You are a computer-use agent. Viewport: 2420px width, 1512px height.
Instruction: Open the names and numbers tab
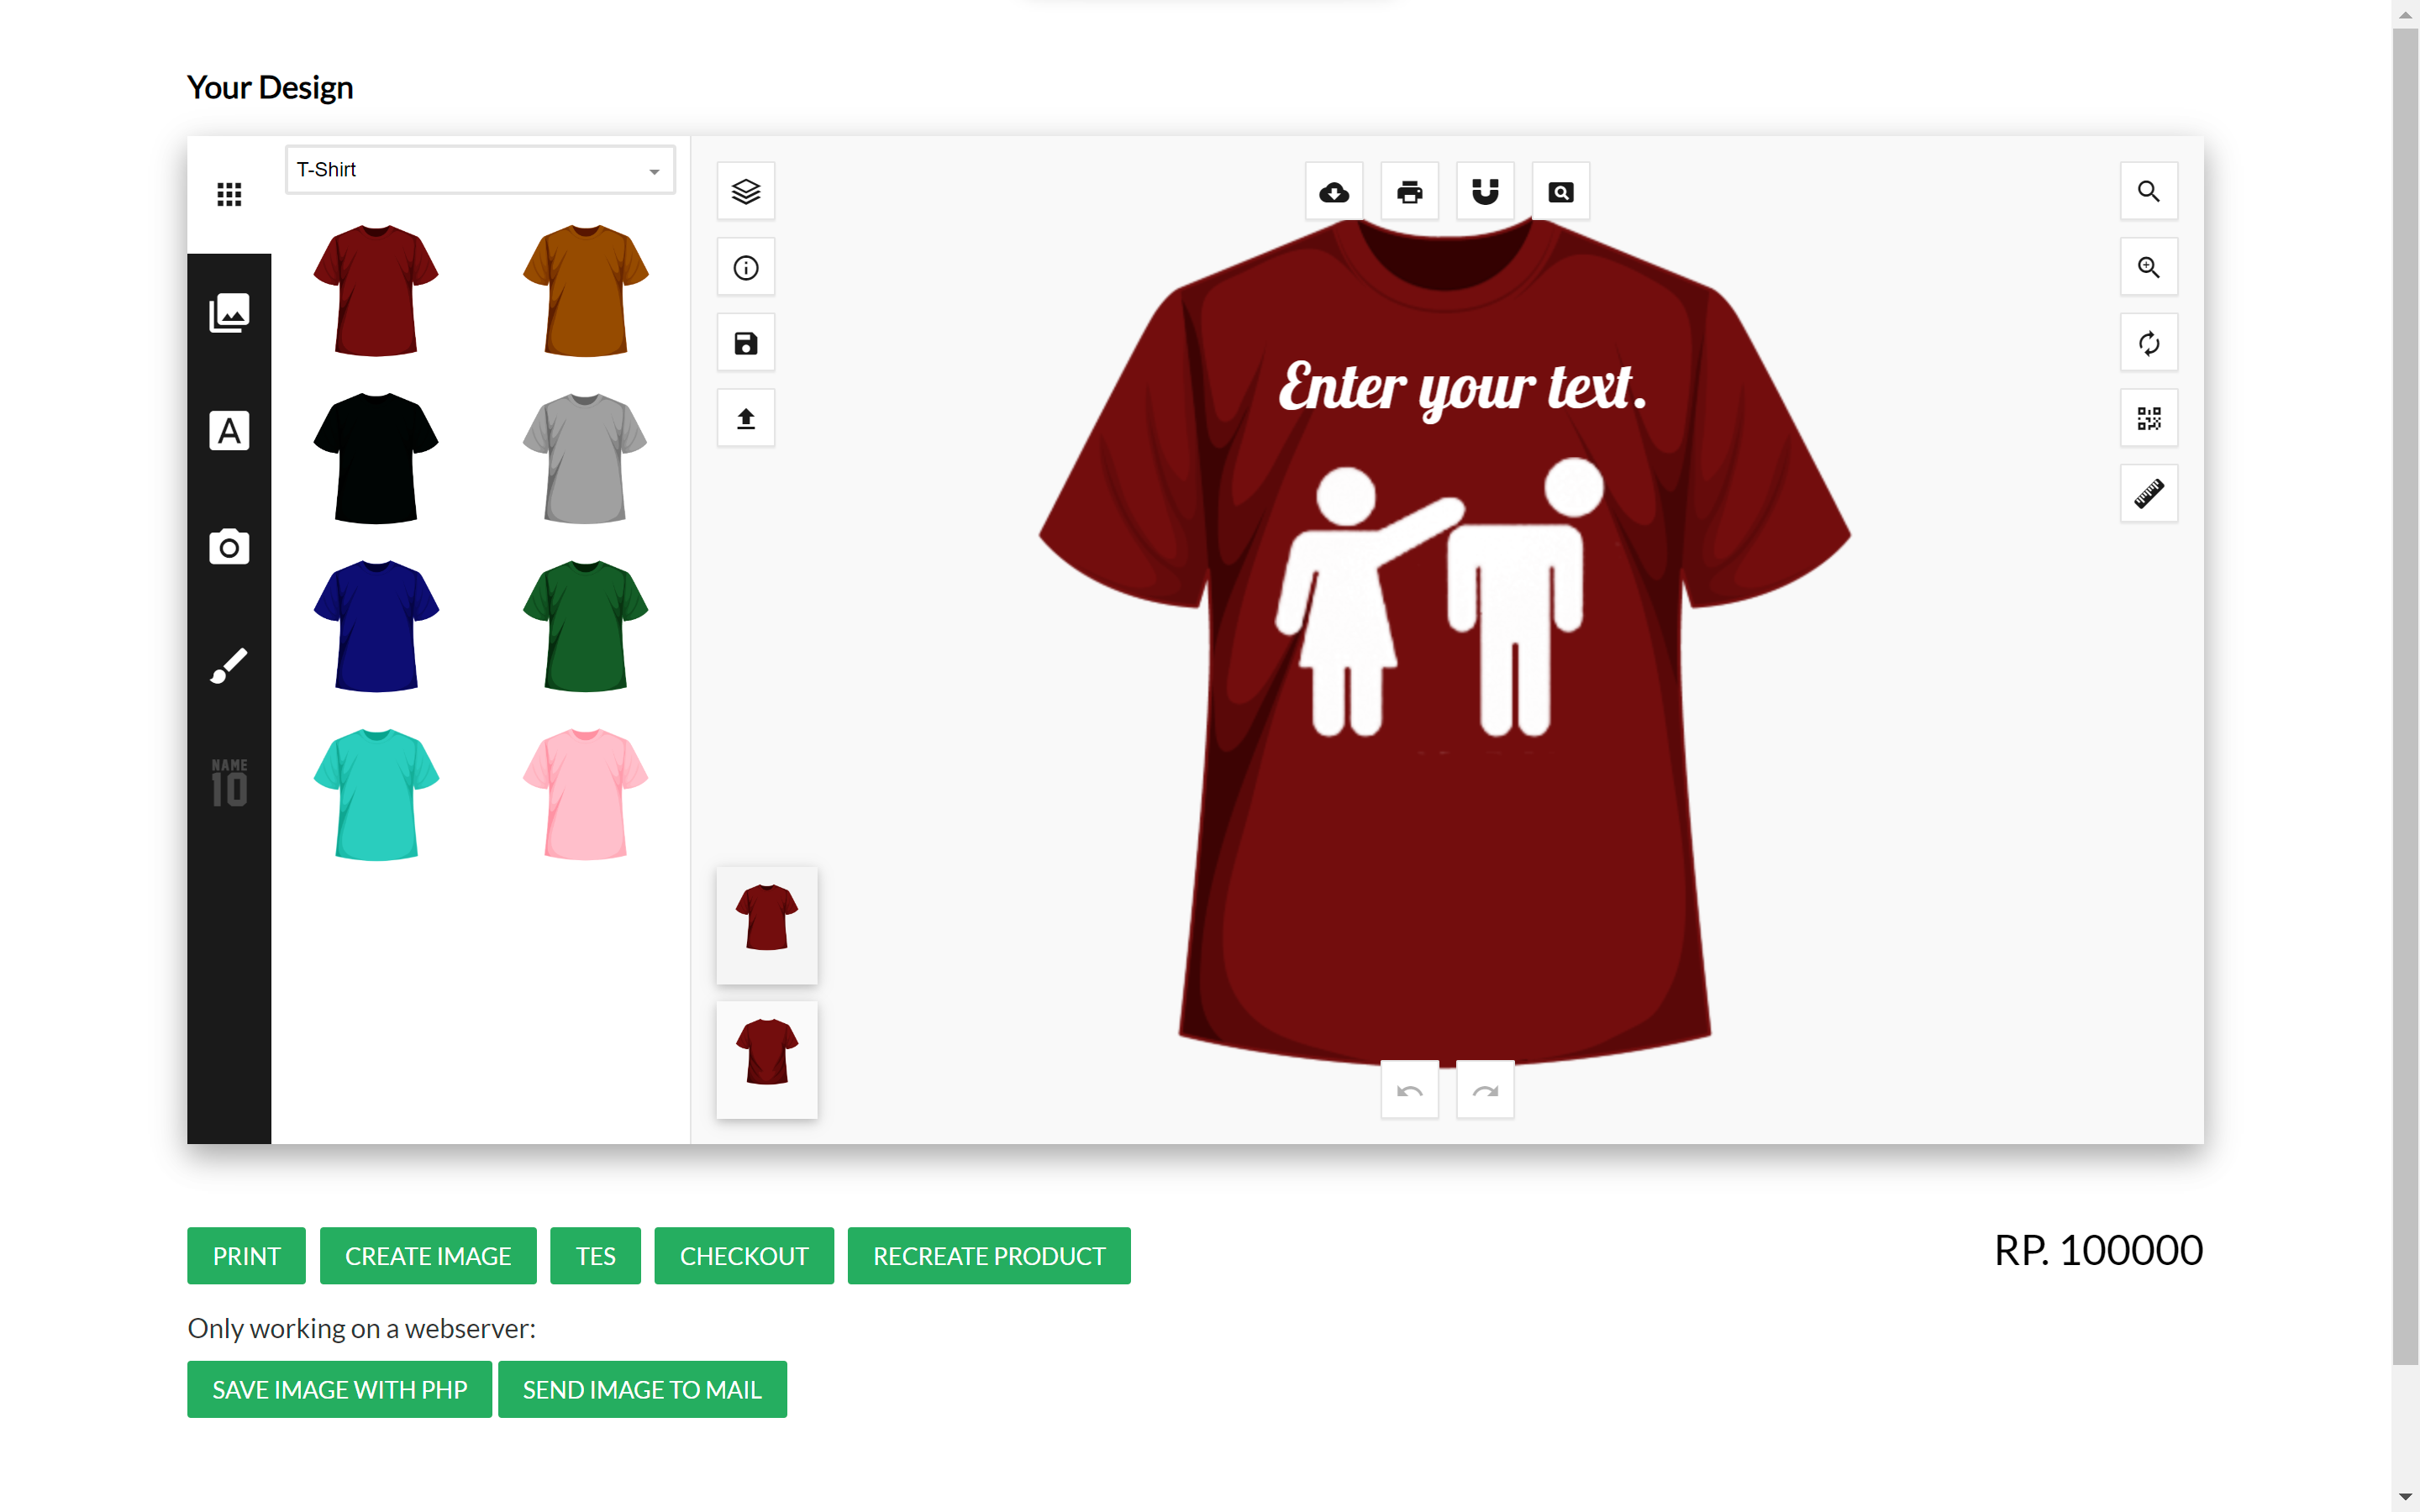coord(229,782)
